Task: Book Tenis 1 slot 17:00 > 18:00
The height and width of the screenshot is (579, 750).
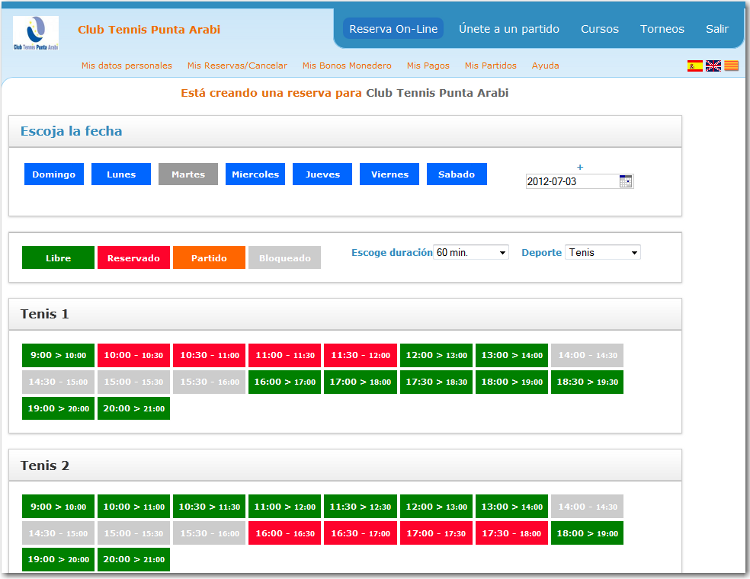Action: pos(360,382)
